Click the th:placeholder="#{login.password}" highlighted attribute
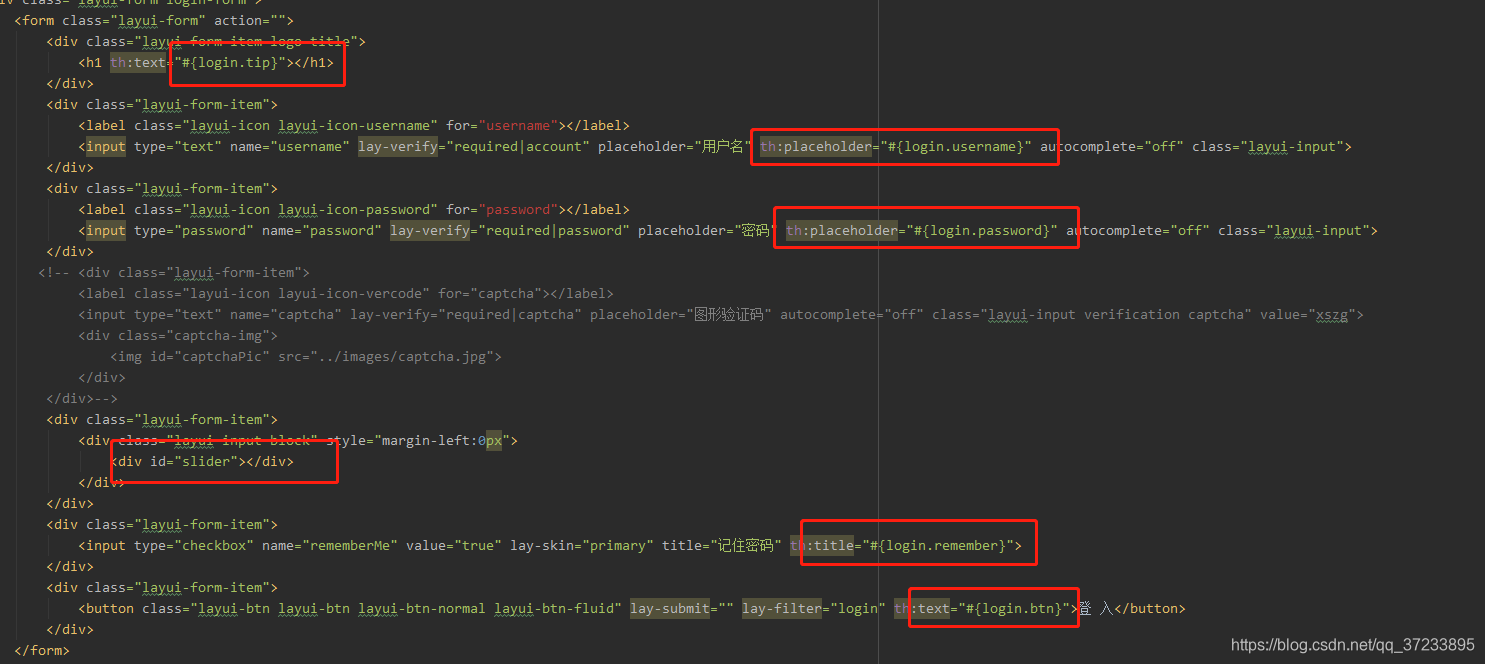 [x=924, y=229]
